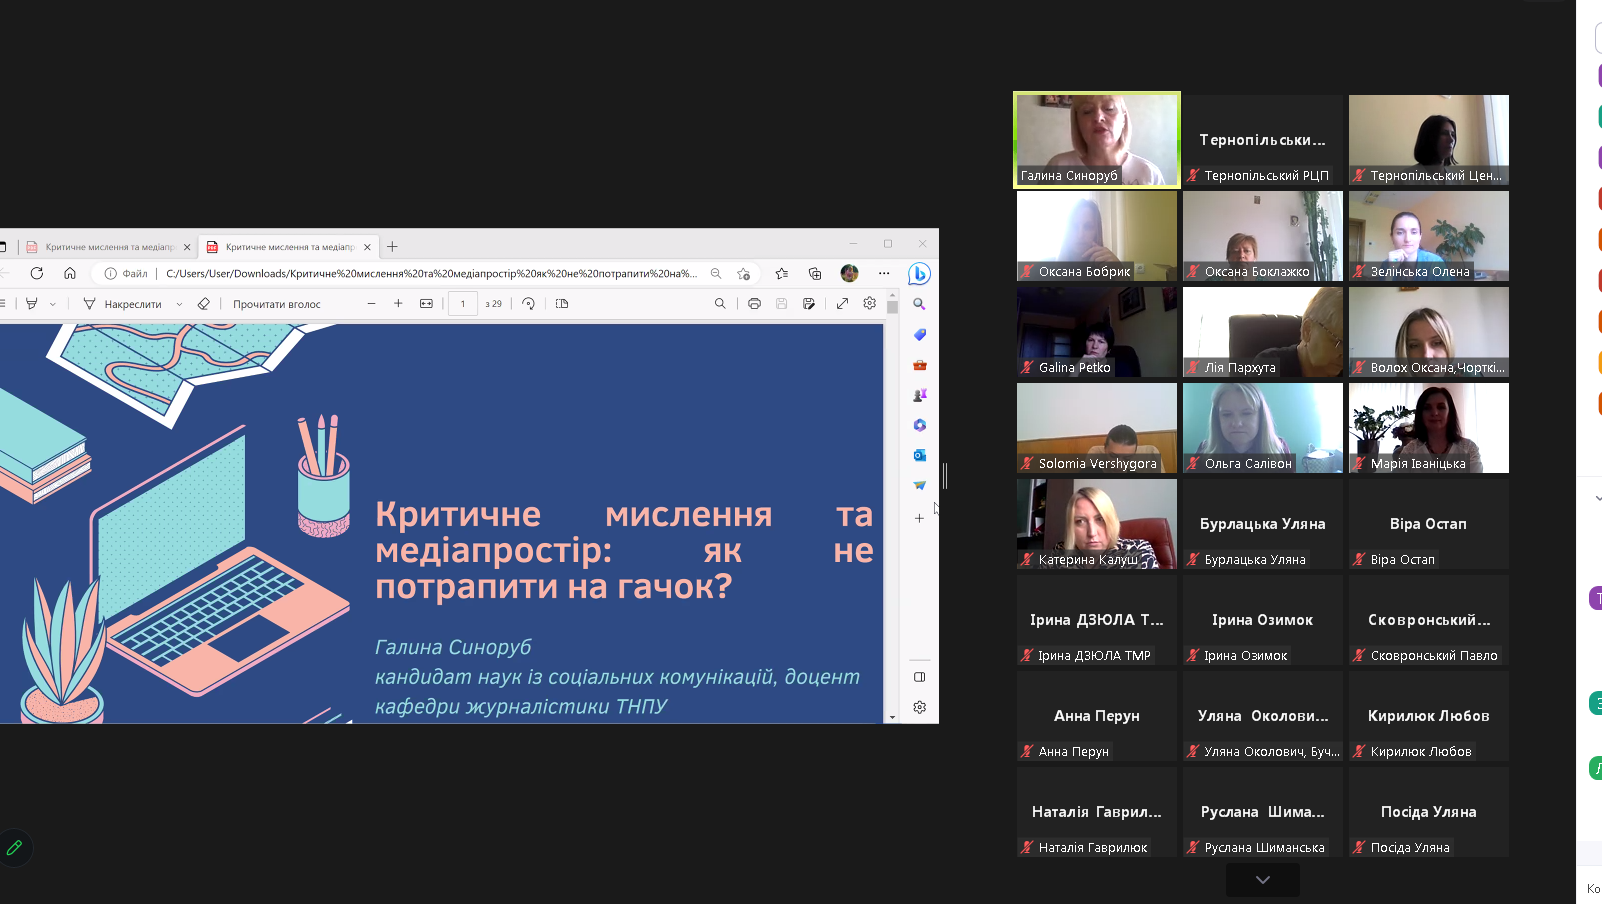Click the Прочитати вголос button
The height and width of the screenshot is (904, 1602).
pyautogui.click(x=276, y=304)
